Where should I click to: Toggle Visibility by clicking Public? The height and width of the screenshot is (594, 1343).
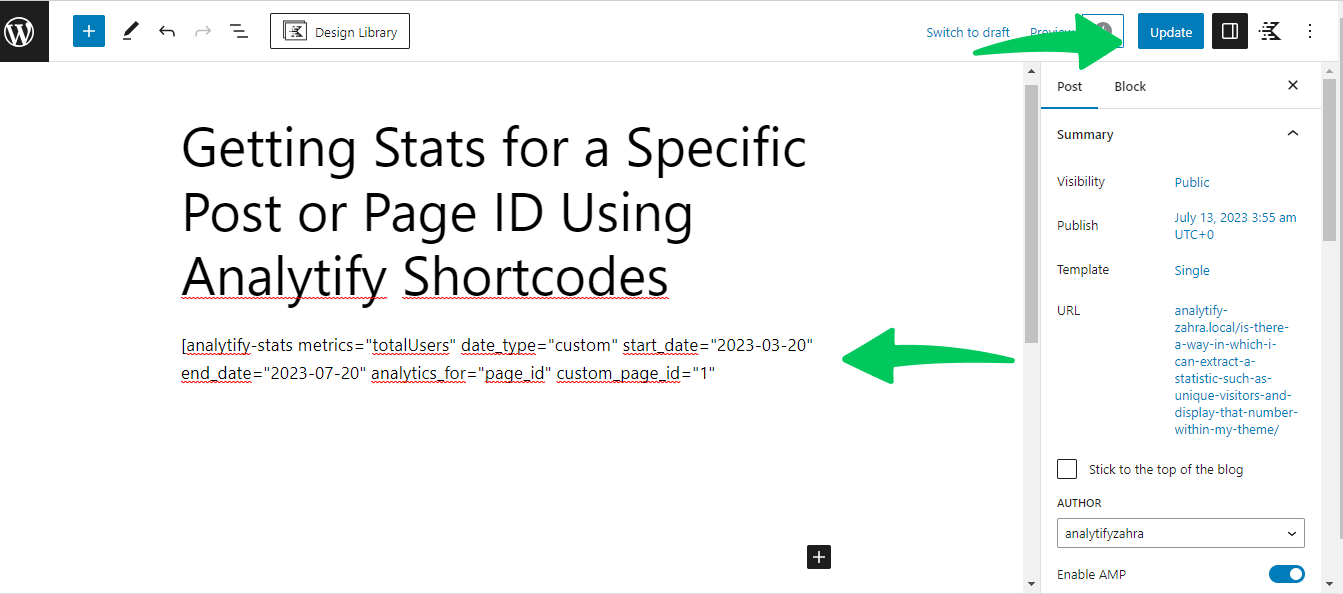click(x=1192, y=182)
